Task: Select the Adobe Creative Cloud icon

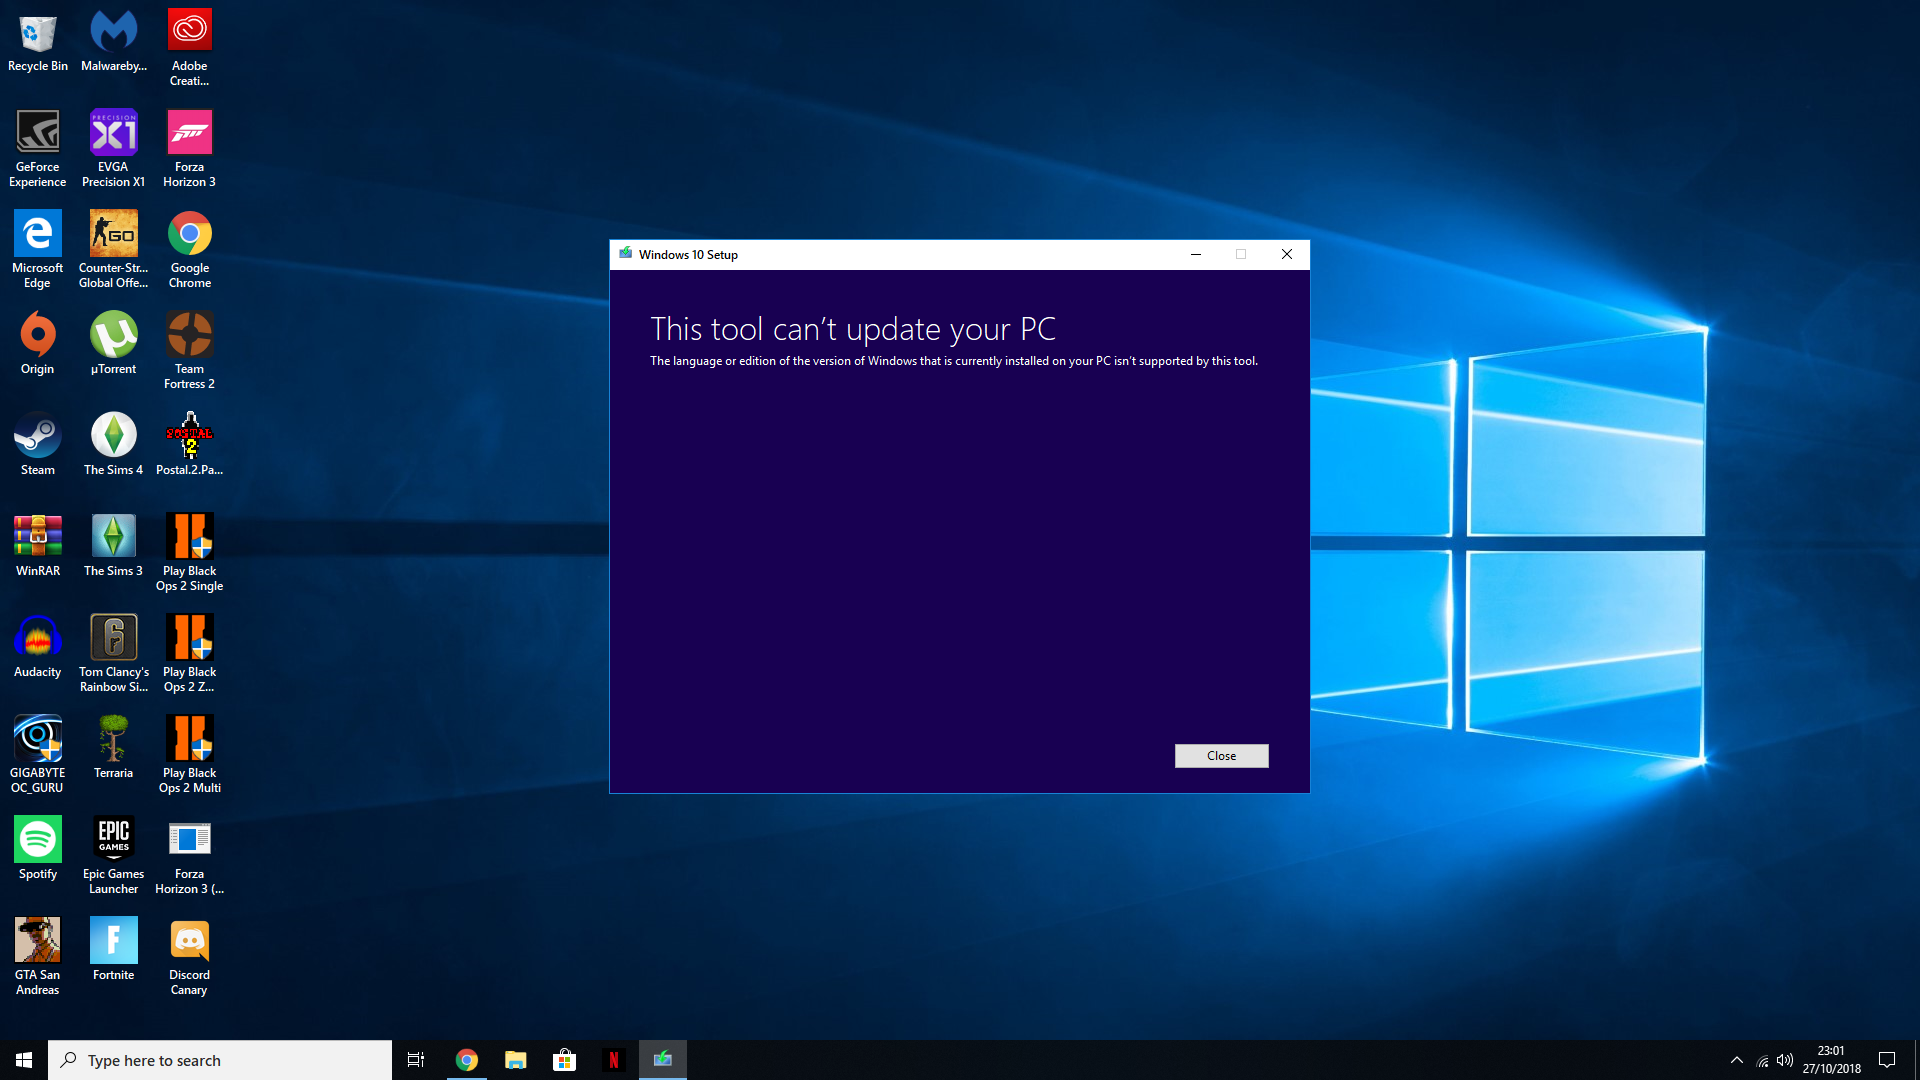Action: coord(190,48)
